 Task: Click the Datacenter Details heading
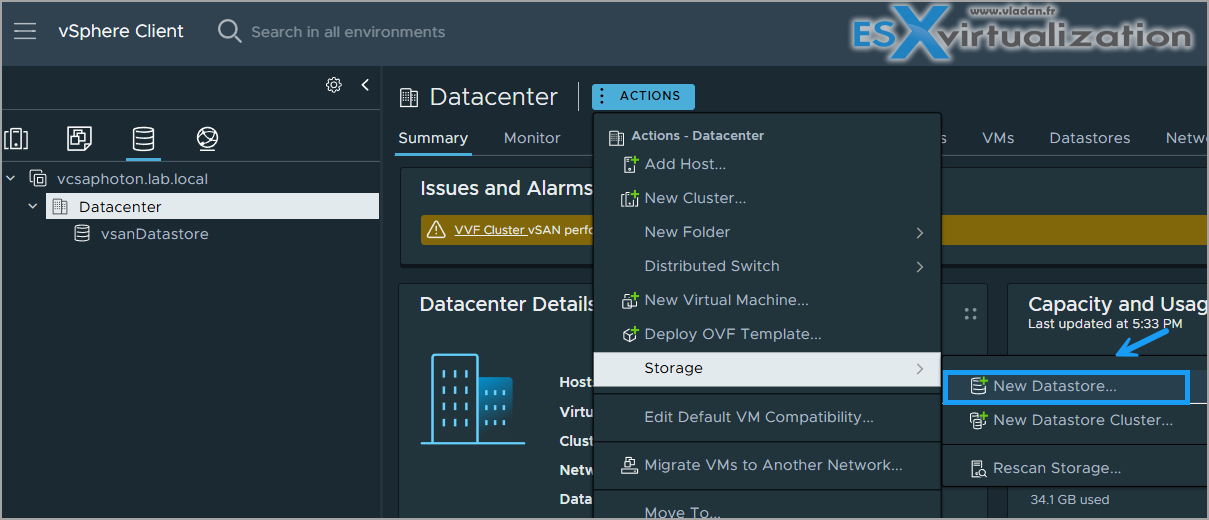pyautogui.click(x=508, y=304)
